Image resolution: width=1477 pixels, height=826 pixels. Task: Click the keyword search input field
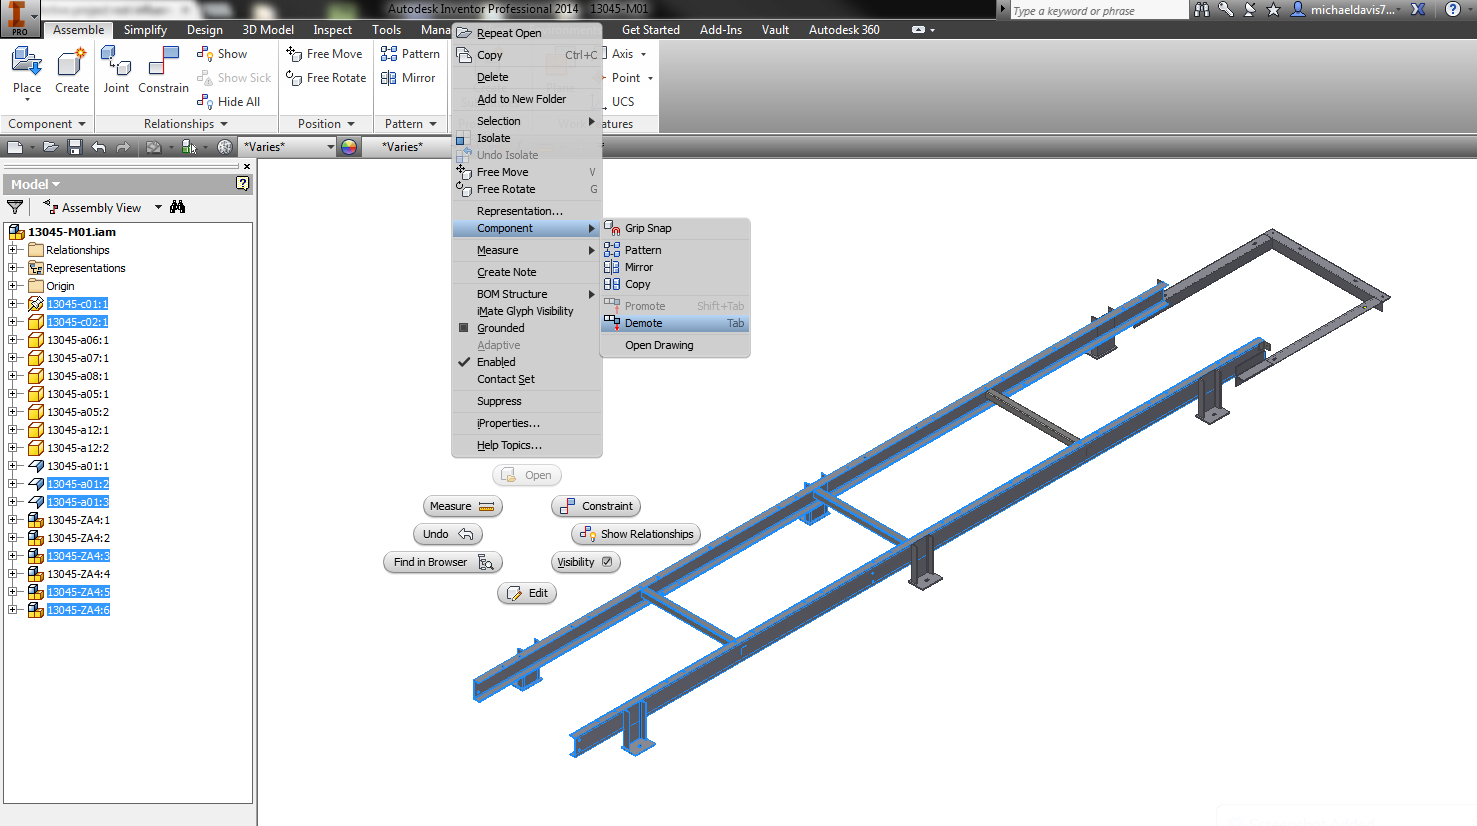pyautogui.click(x=1097, y=10)
